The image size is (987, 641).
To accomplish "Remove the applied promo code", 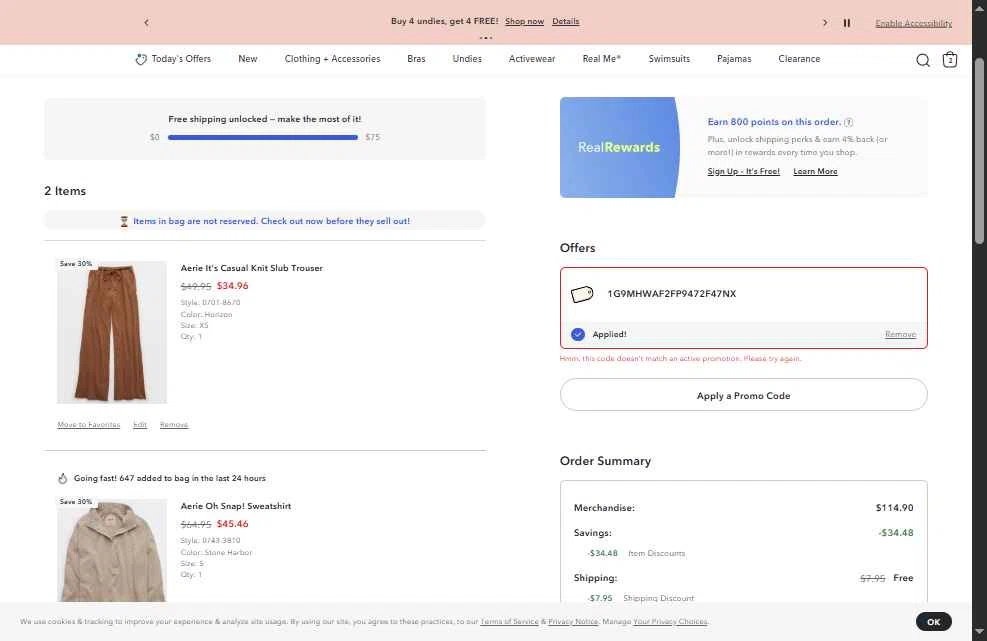I will pos(900,334).
